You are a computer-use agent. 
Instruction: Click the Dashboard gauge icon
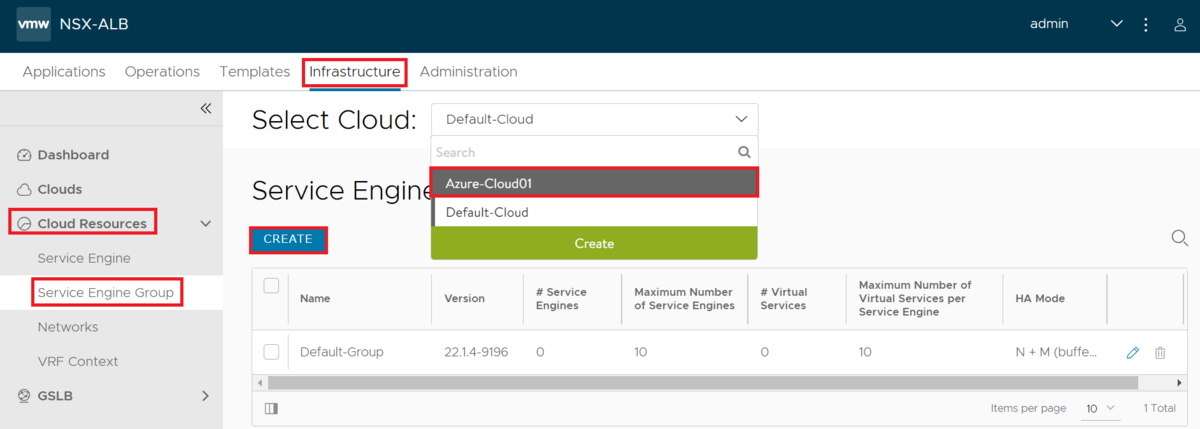point(25,155)
